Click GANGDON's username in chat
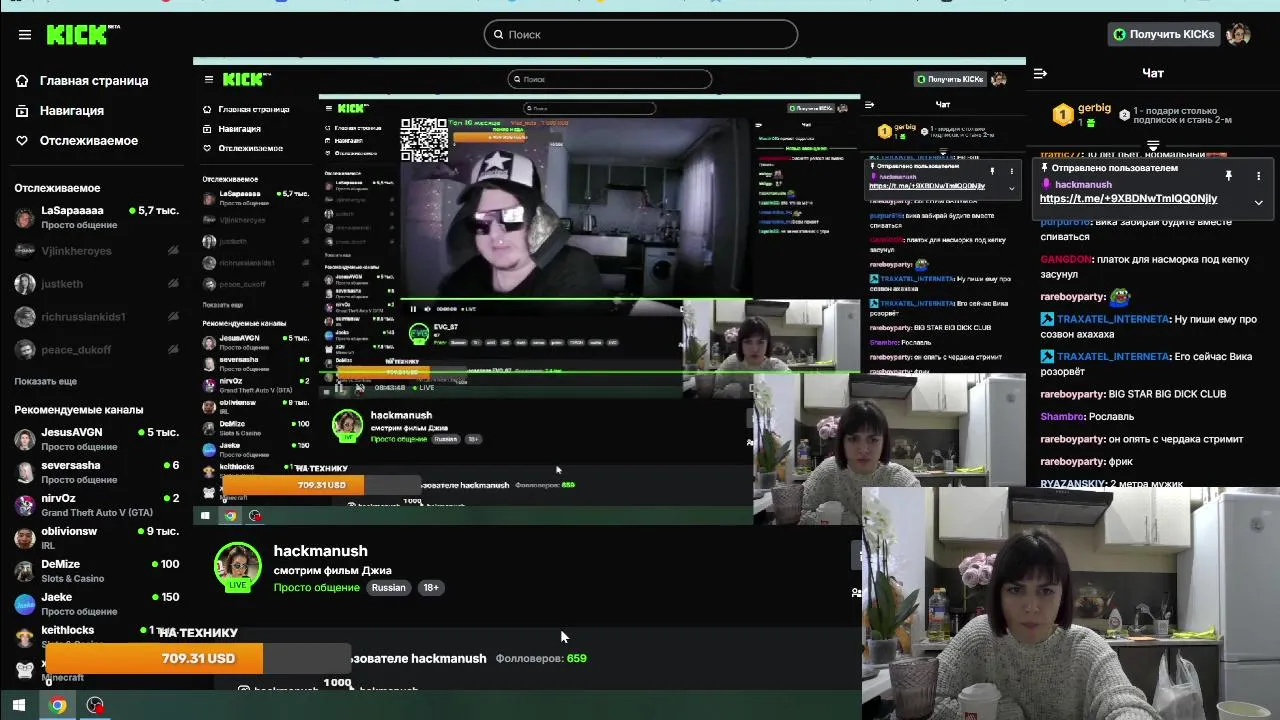Image resolution: width=1280 pixels, height=720 pixels. 1066,259
